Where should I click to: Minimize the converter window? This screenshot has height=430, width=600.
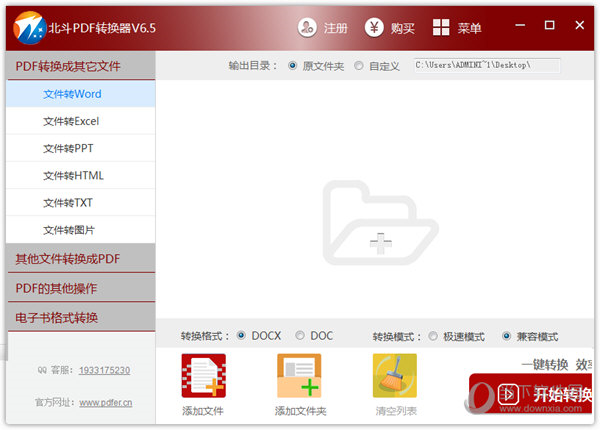(x=520, y=25)
